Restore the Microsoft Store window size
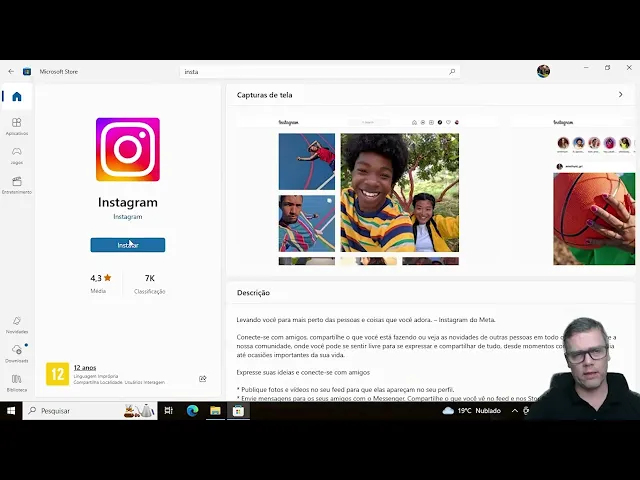Image resolution: width=640 pixels, height=480 pixels. [x=608, y=68]
